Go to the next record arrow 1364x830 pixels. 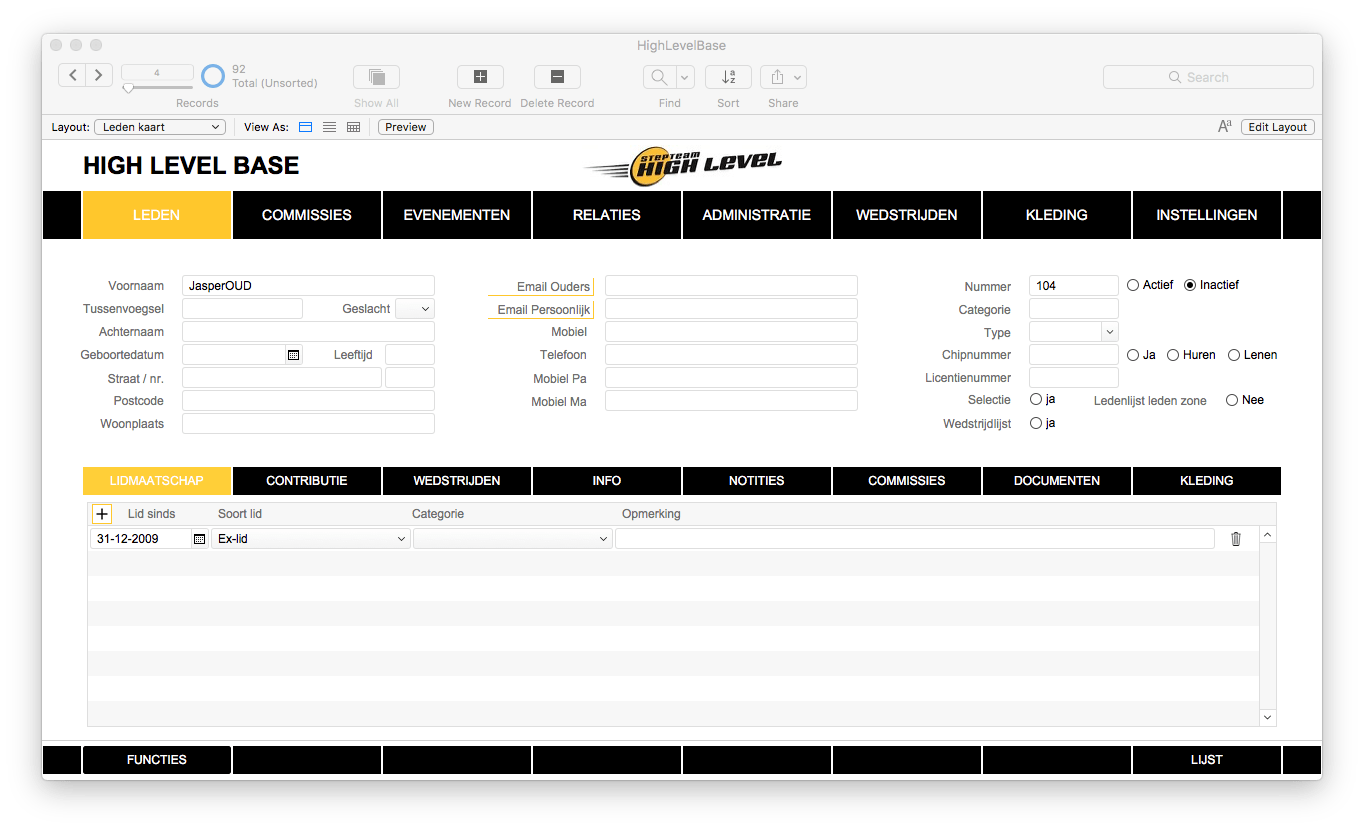pyautogui.click(x=98, y=76)
